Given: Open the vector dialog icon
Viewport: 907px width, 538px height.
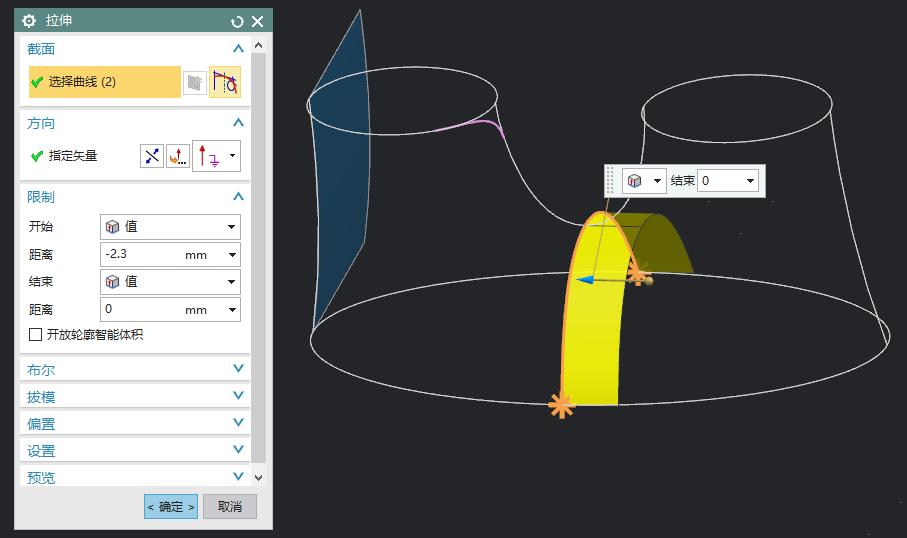Looking at the screenshot, I should [177, 156].
